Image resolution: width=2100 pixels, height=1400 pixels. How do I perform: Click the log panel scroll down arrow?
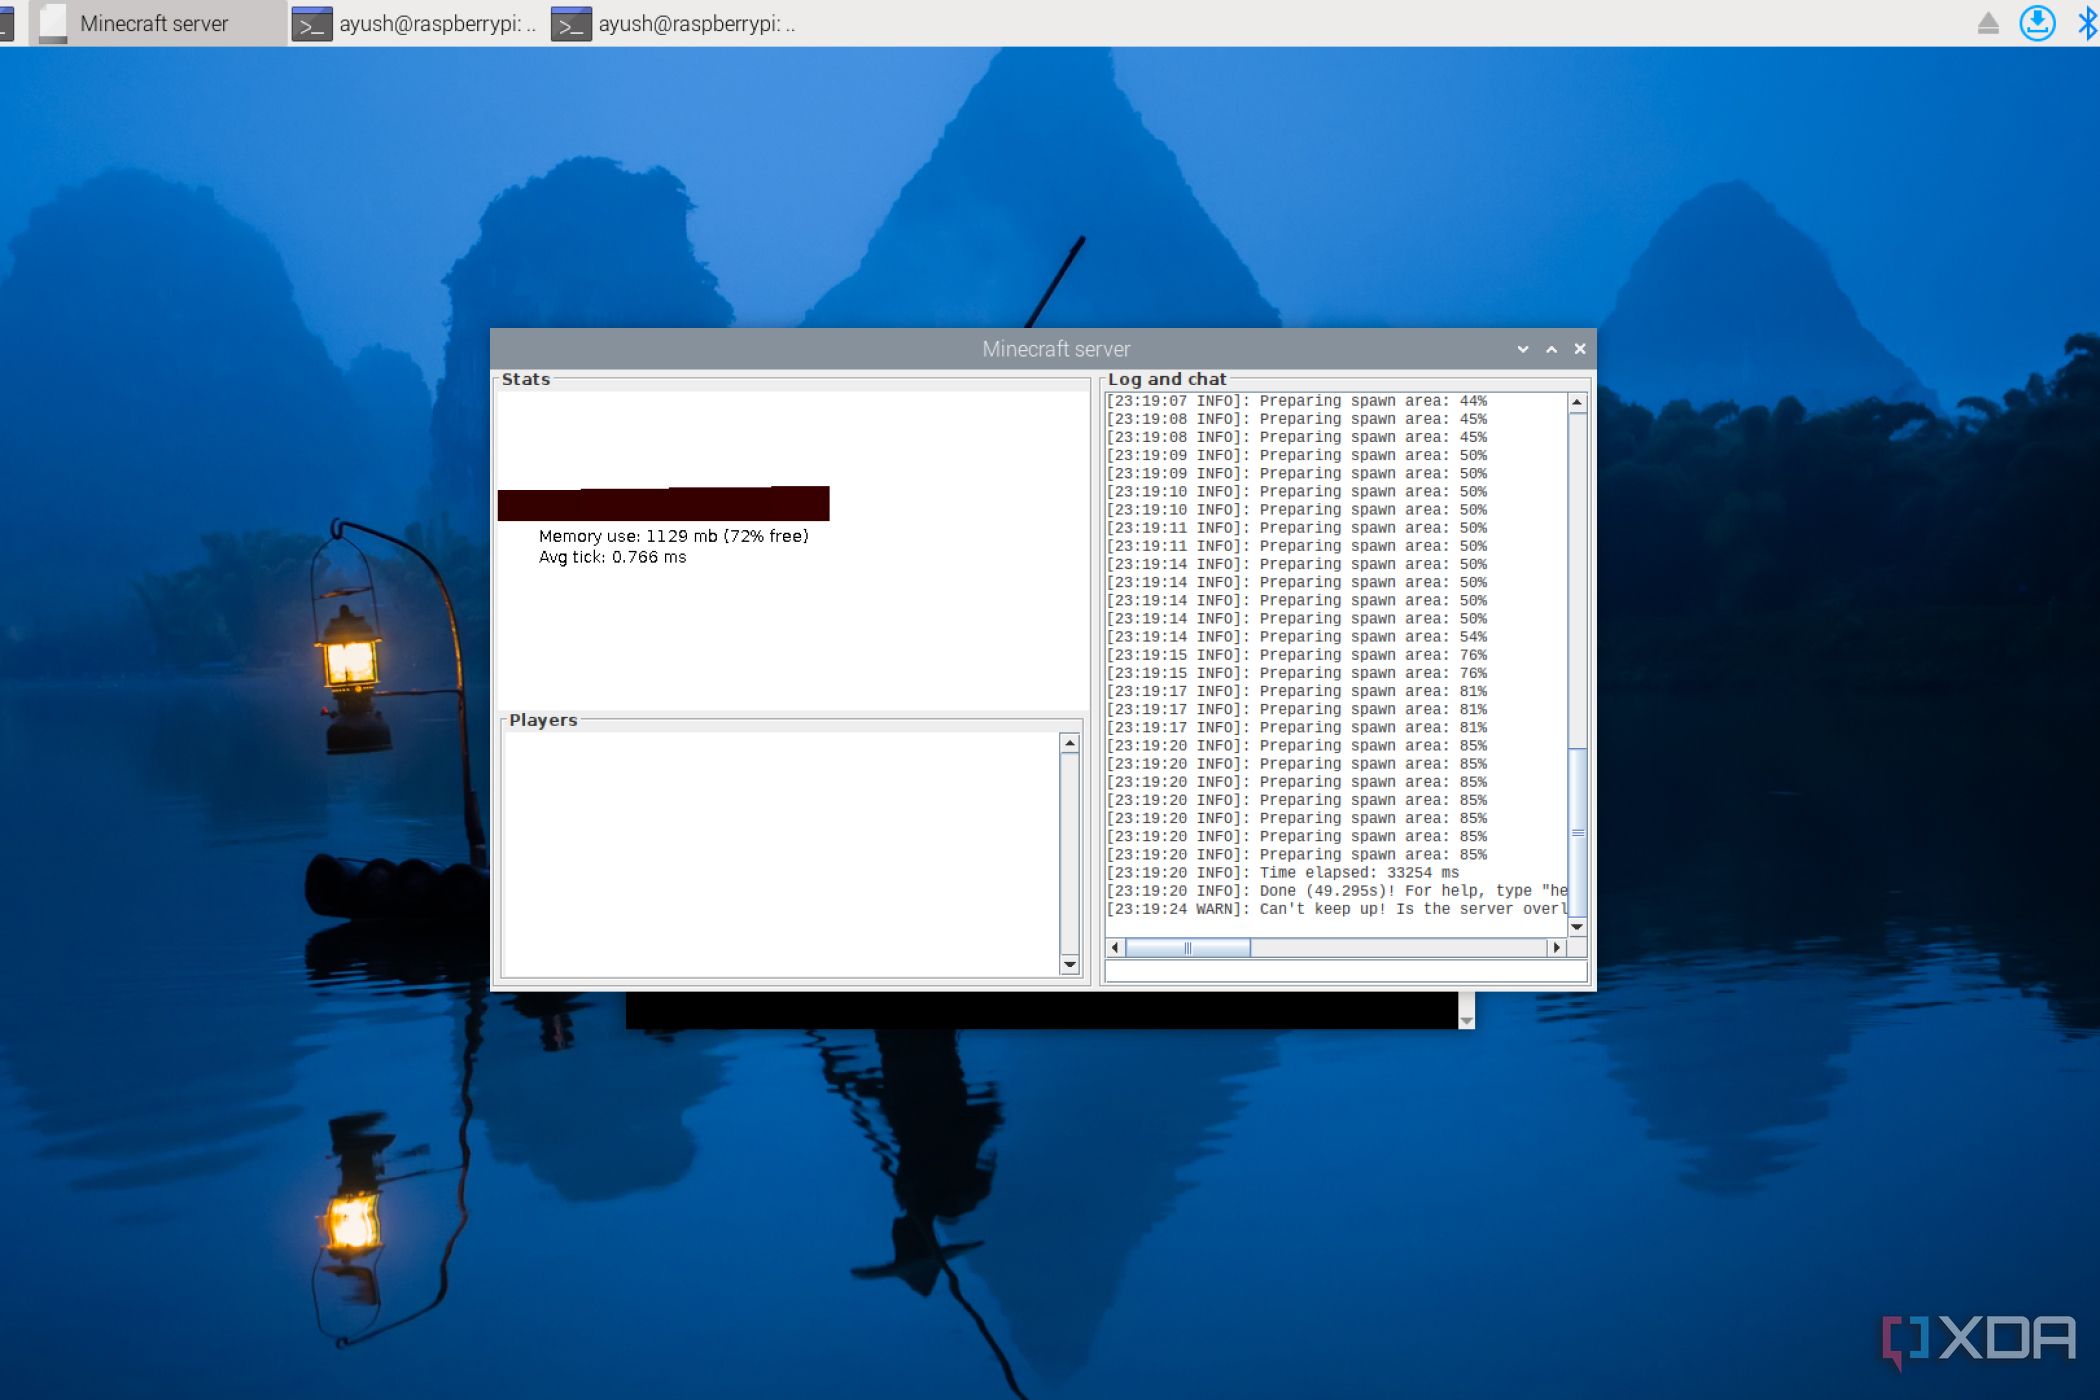coord(1577,927)
